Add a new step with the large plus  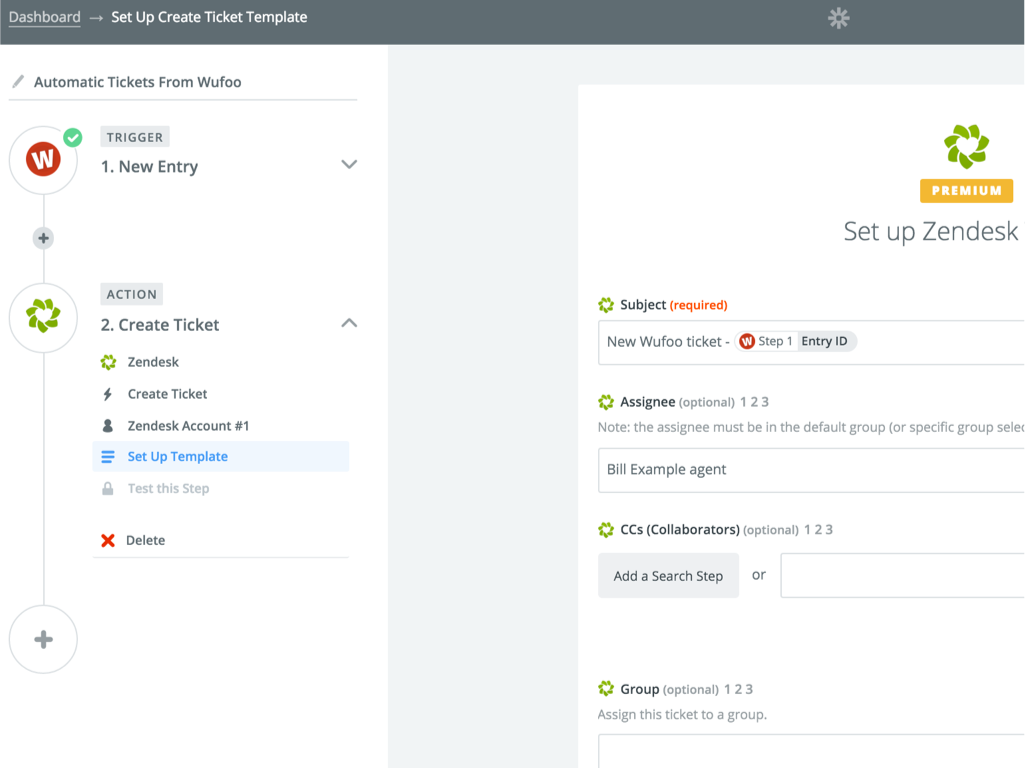click(x=43, y=640)
